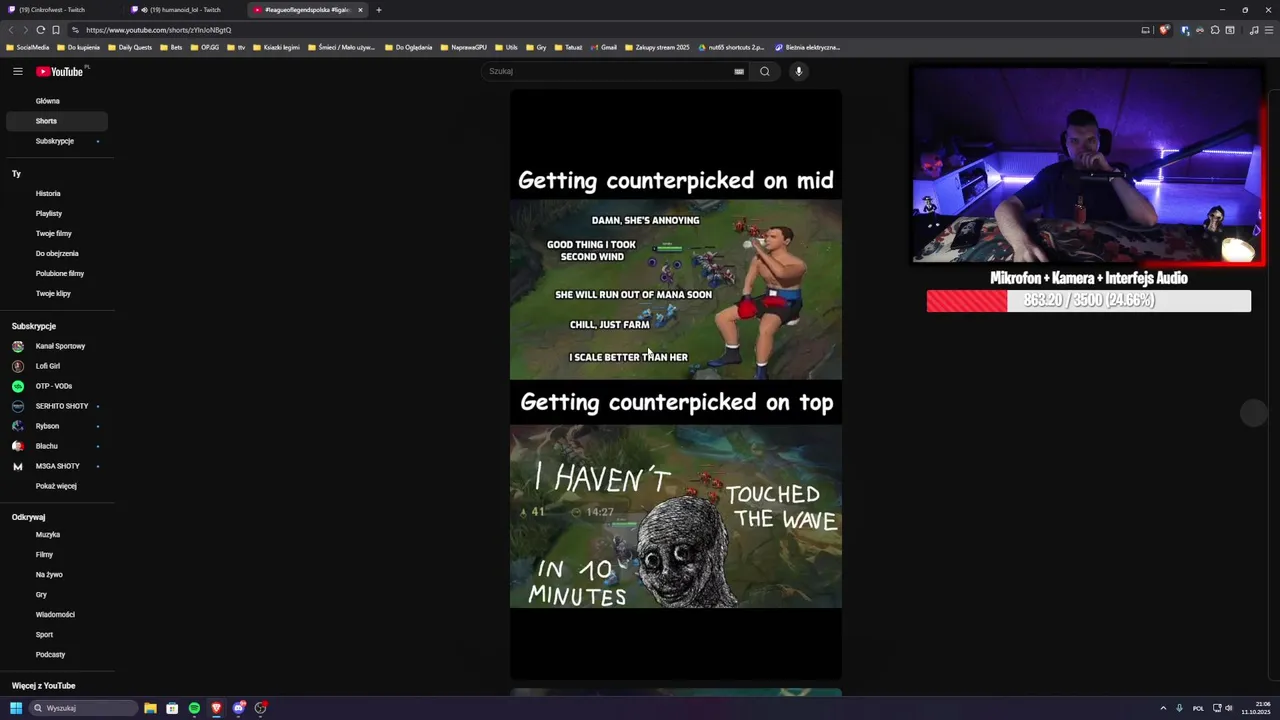Open Brave browser taskbar icon
Screen dimensions: 1280x720
click(x=216, y=708)
